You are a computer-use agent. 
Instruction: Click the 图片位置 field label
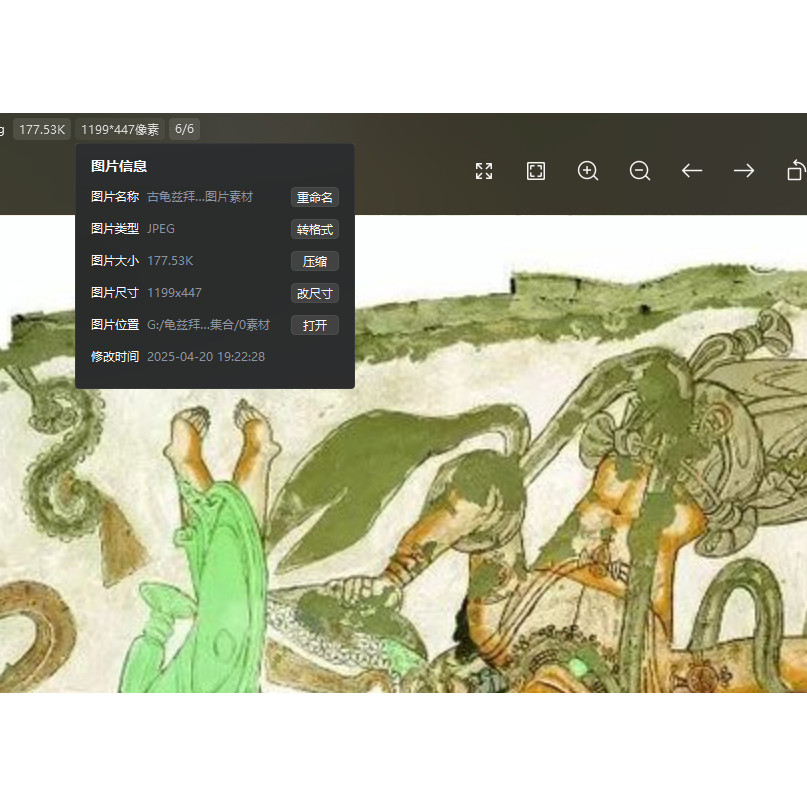tap(115, 325)
